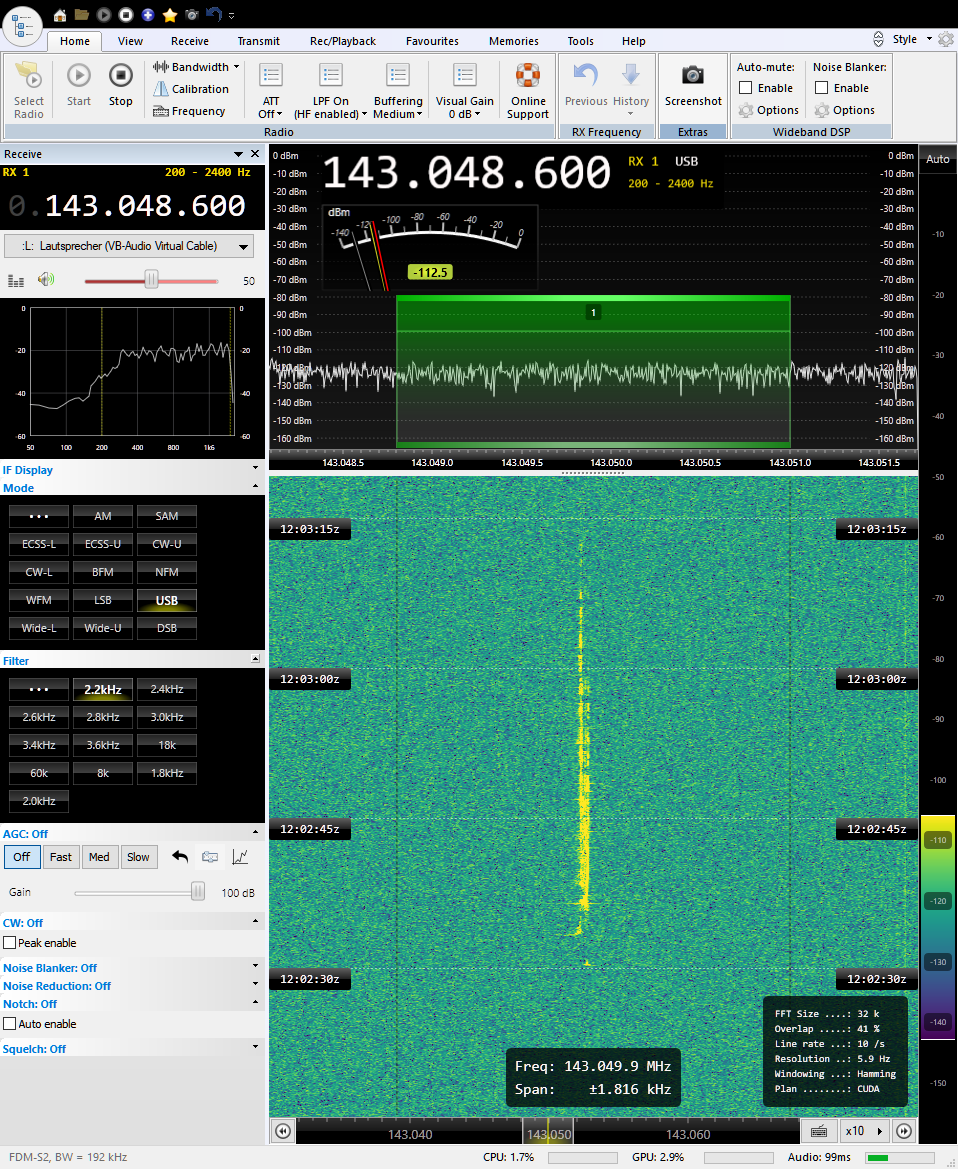The height and width of the screenshot is (1169, 958).
Task: Open the Bandwidth dropdown
Action: click(x=196, y=67)
